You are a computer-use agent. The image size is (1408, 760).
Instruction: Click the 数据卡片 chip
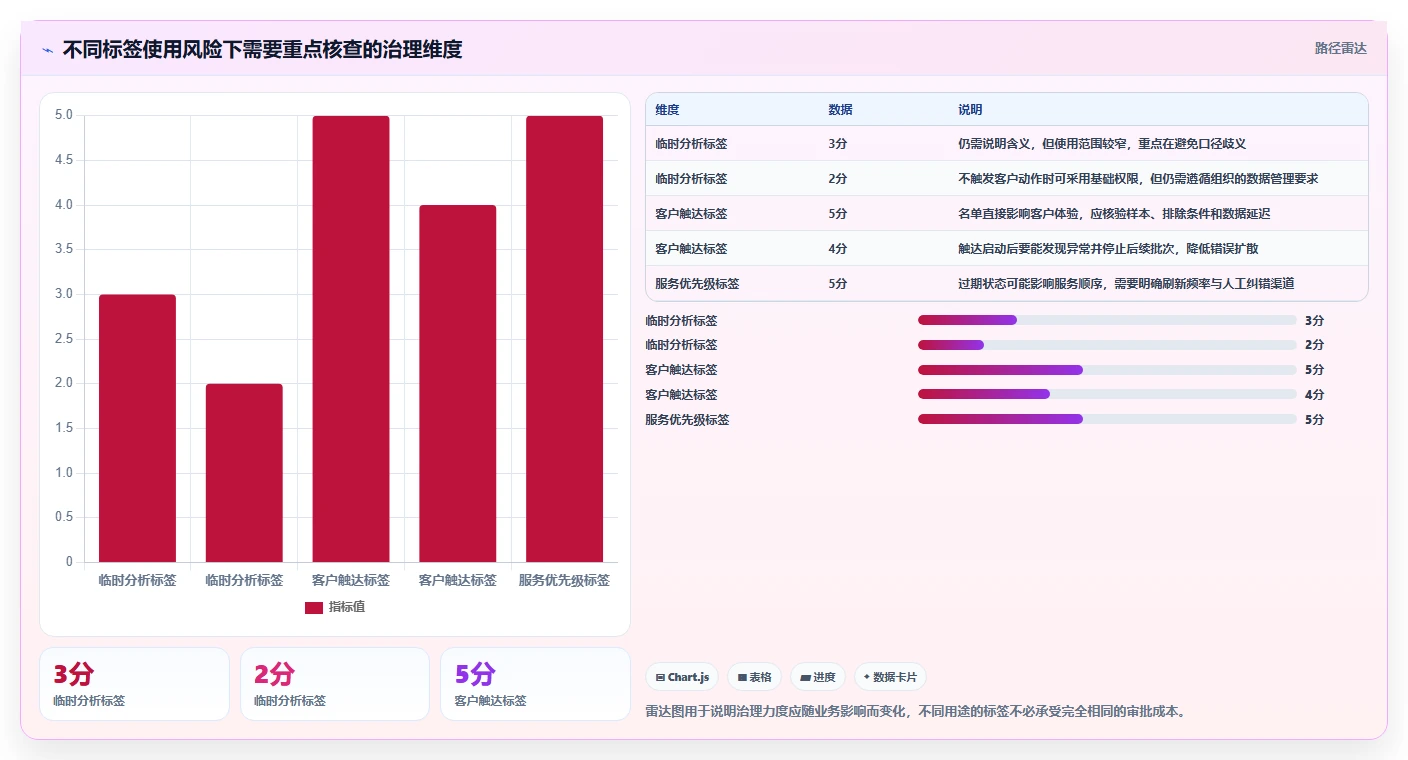tap(890, 677)
